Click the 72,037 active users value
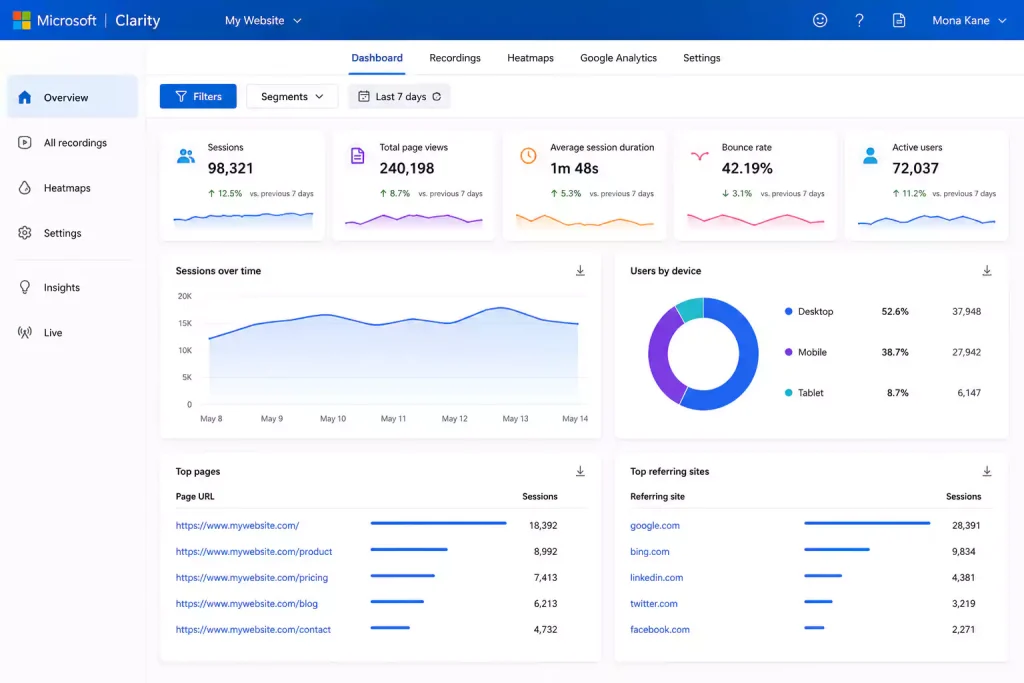Viewport: 1024px width, 683px height. coord(915,168)
